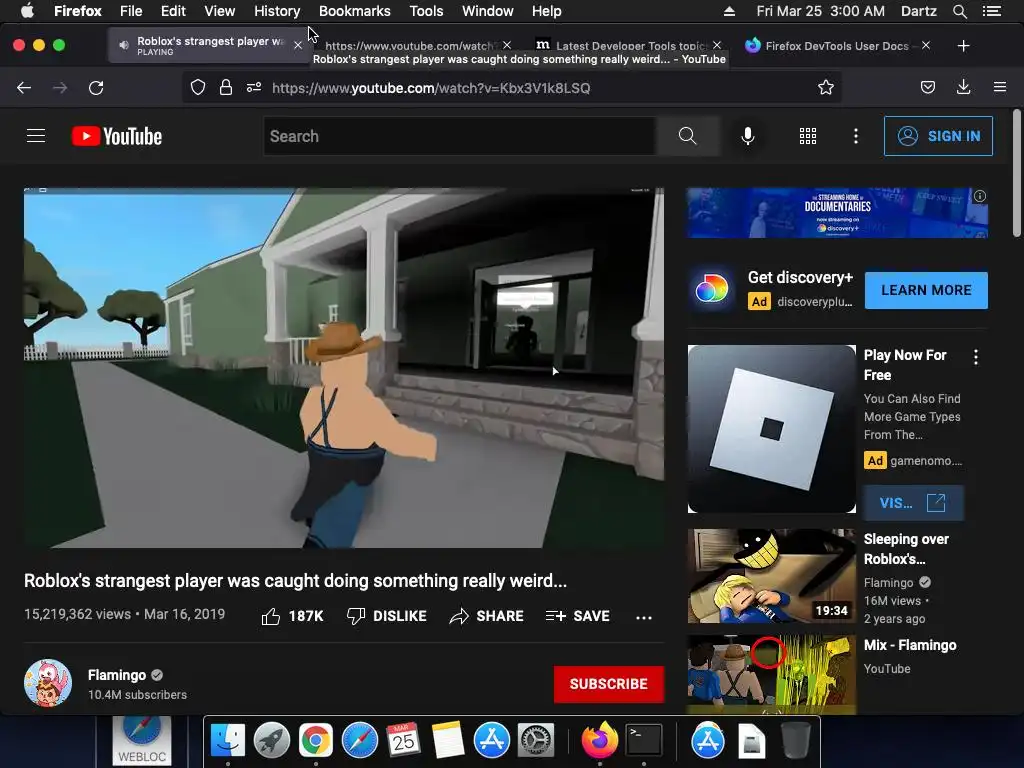Open the Bookmarks menu
Image resolution: width=1024 pixels, height=768 pixels.
tap(355, 11)
